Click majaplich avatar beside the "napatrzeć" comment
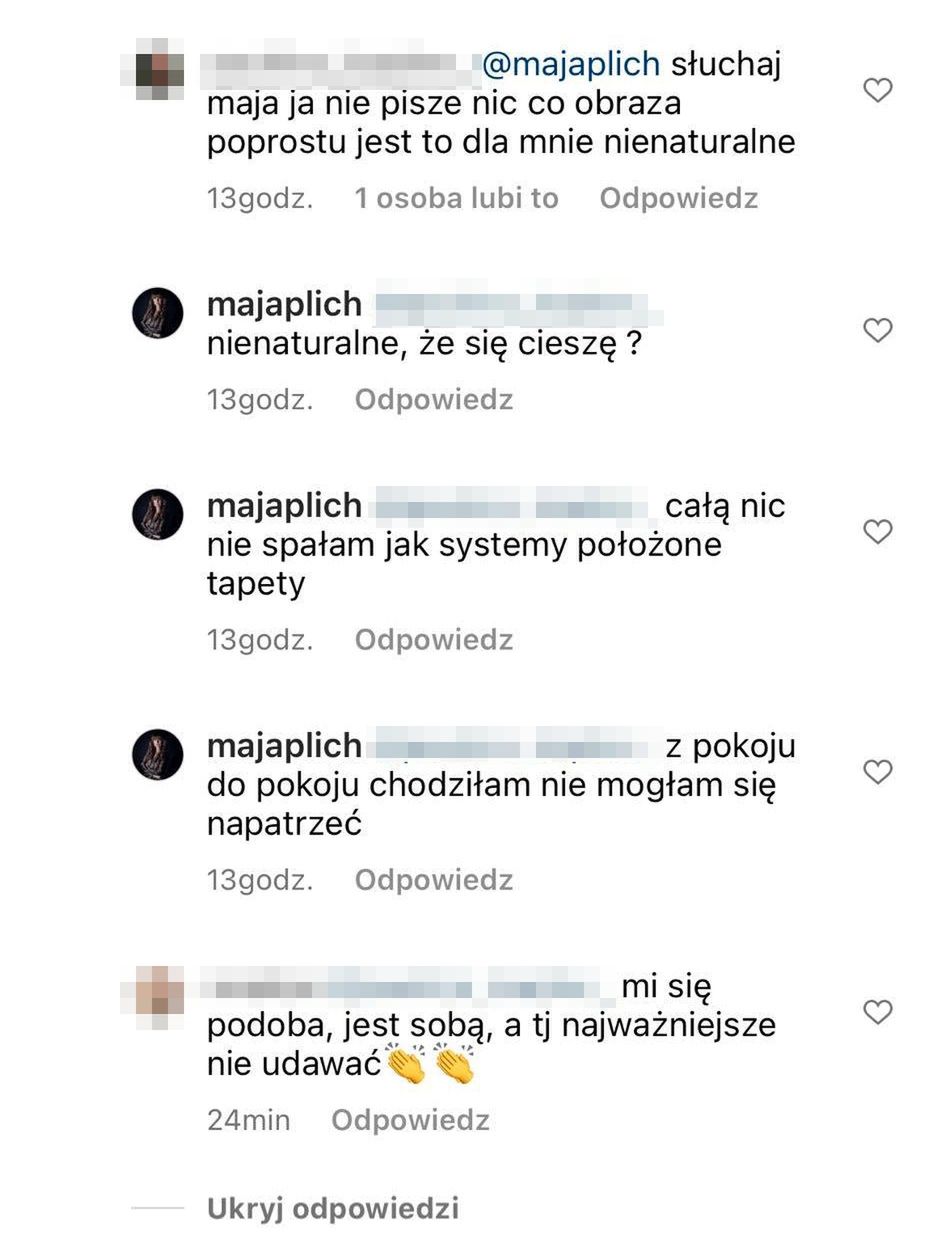946x1252 pixels. click(158, 754)
